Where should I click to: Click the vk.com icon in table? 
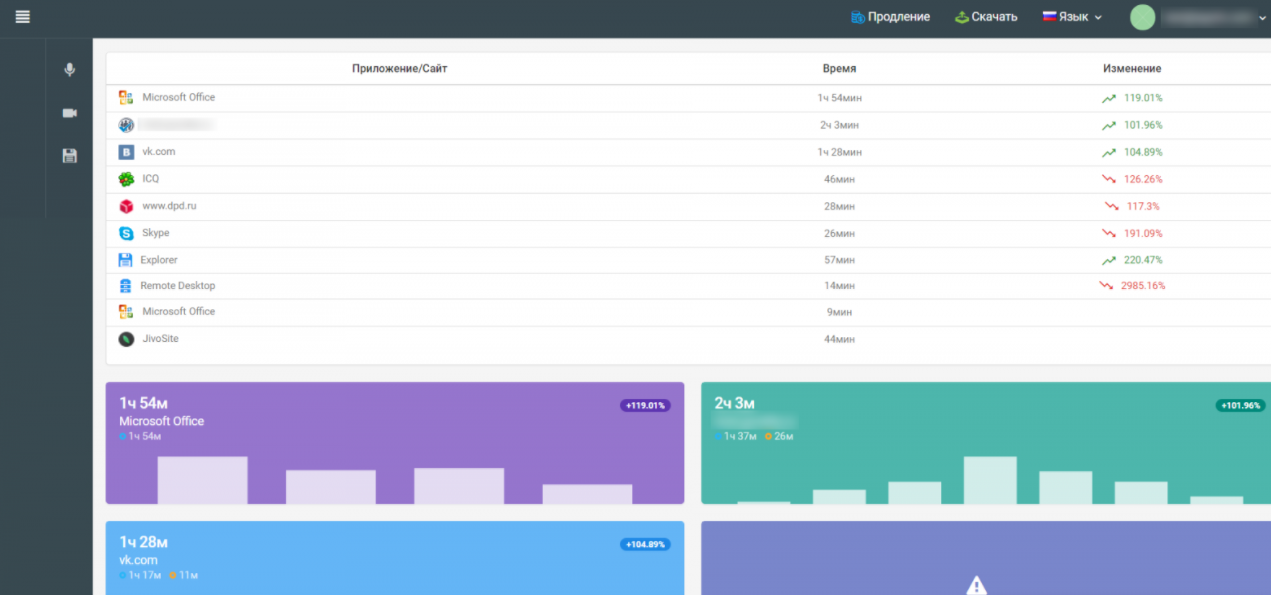click(x=126, y=152)
